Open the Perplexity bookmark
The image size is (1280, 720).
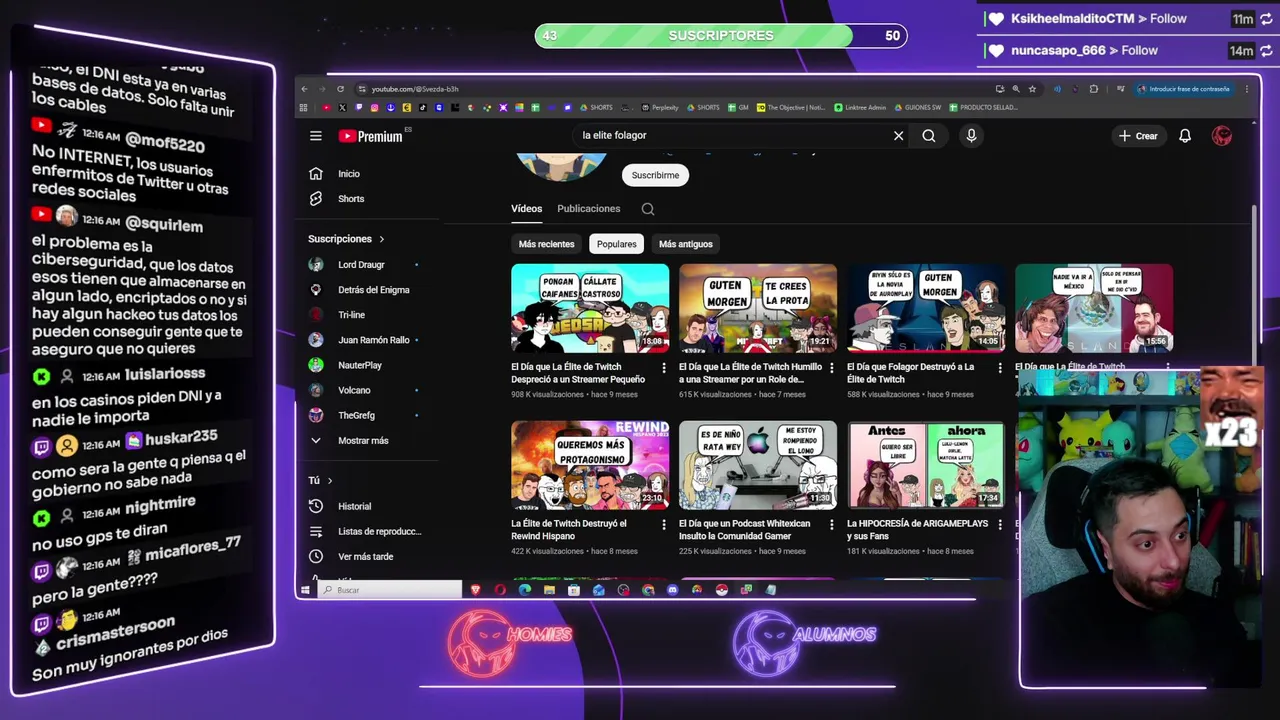point(660,107)
